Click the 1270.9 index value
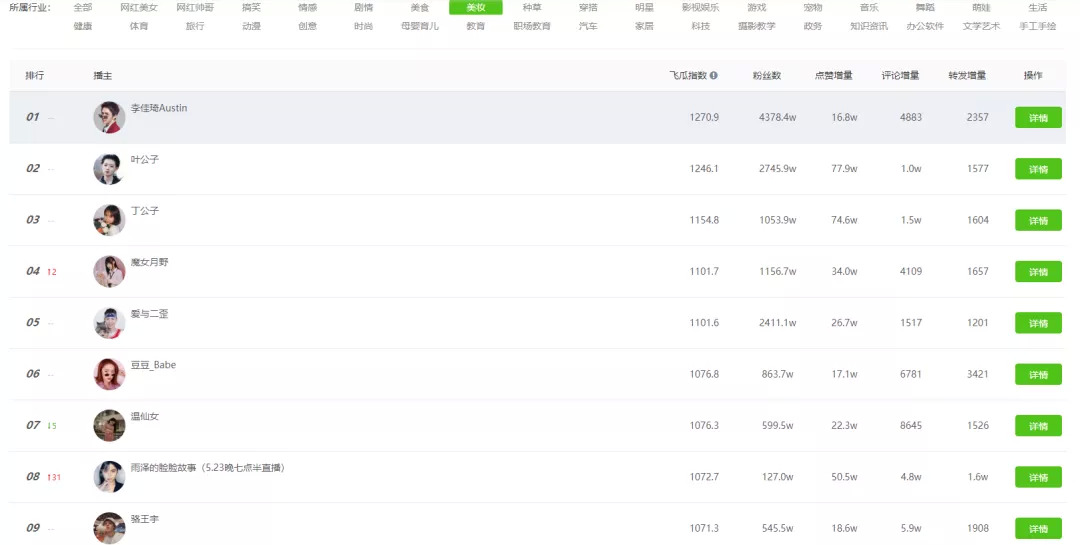Image resolution: width=1080 pixels, height=545 pixels. 704,118
